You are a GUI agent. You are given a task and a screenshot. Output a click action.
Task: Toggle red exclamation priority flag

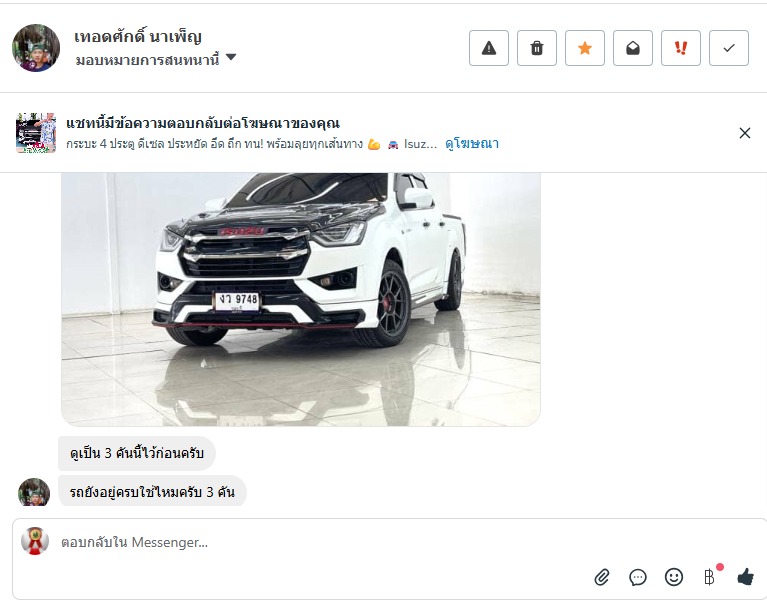point(680,48)
